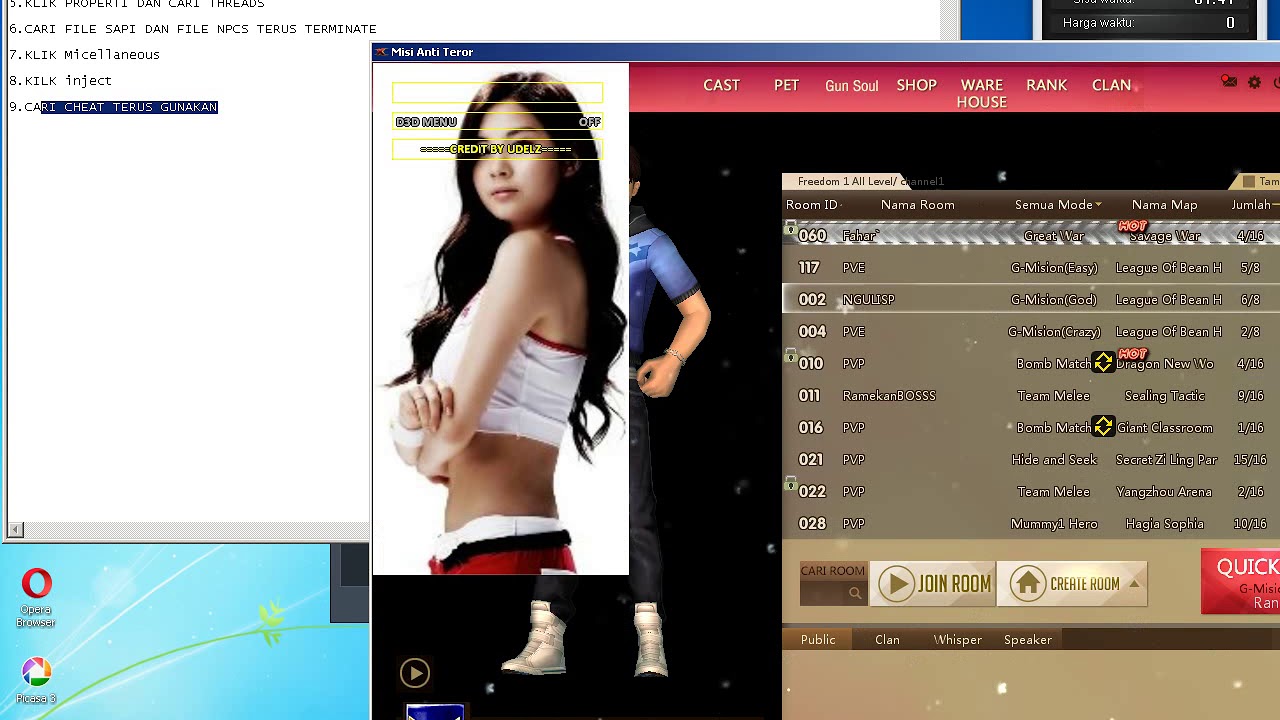Click the lock icon on room 022
The height and width of the screenshot is (720, 1280).
(x=790, y=484)
